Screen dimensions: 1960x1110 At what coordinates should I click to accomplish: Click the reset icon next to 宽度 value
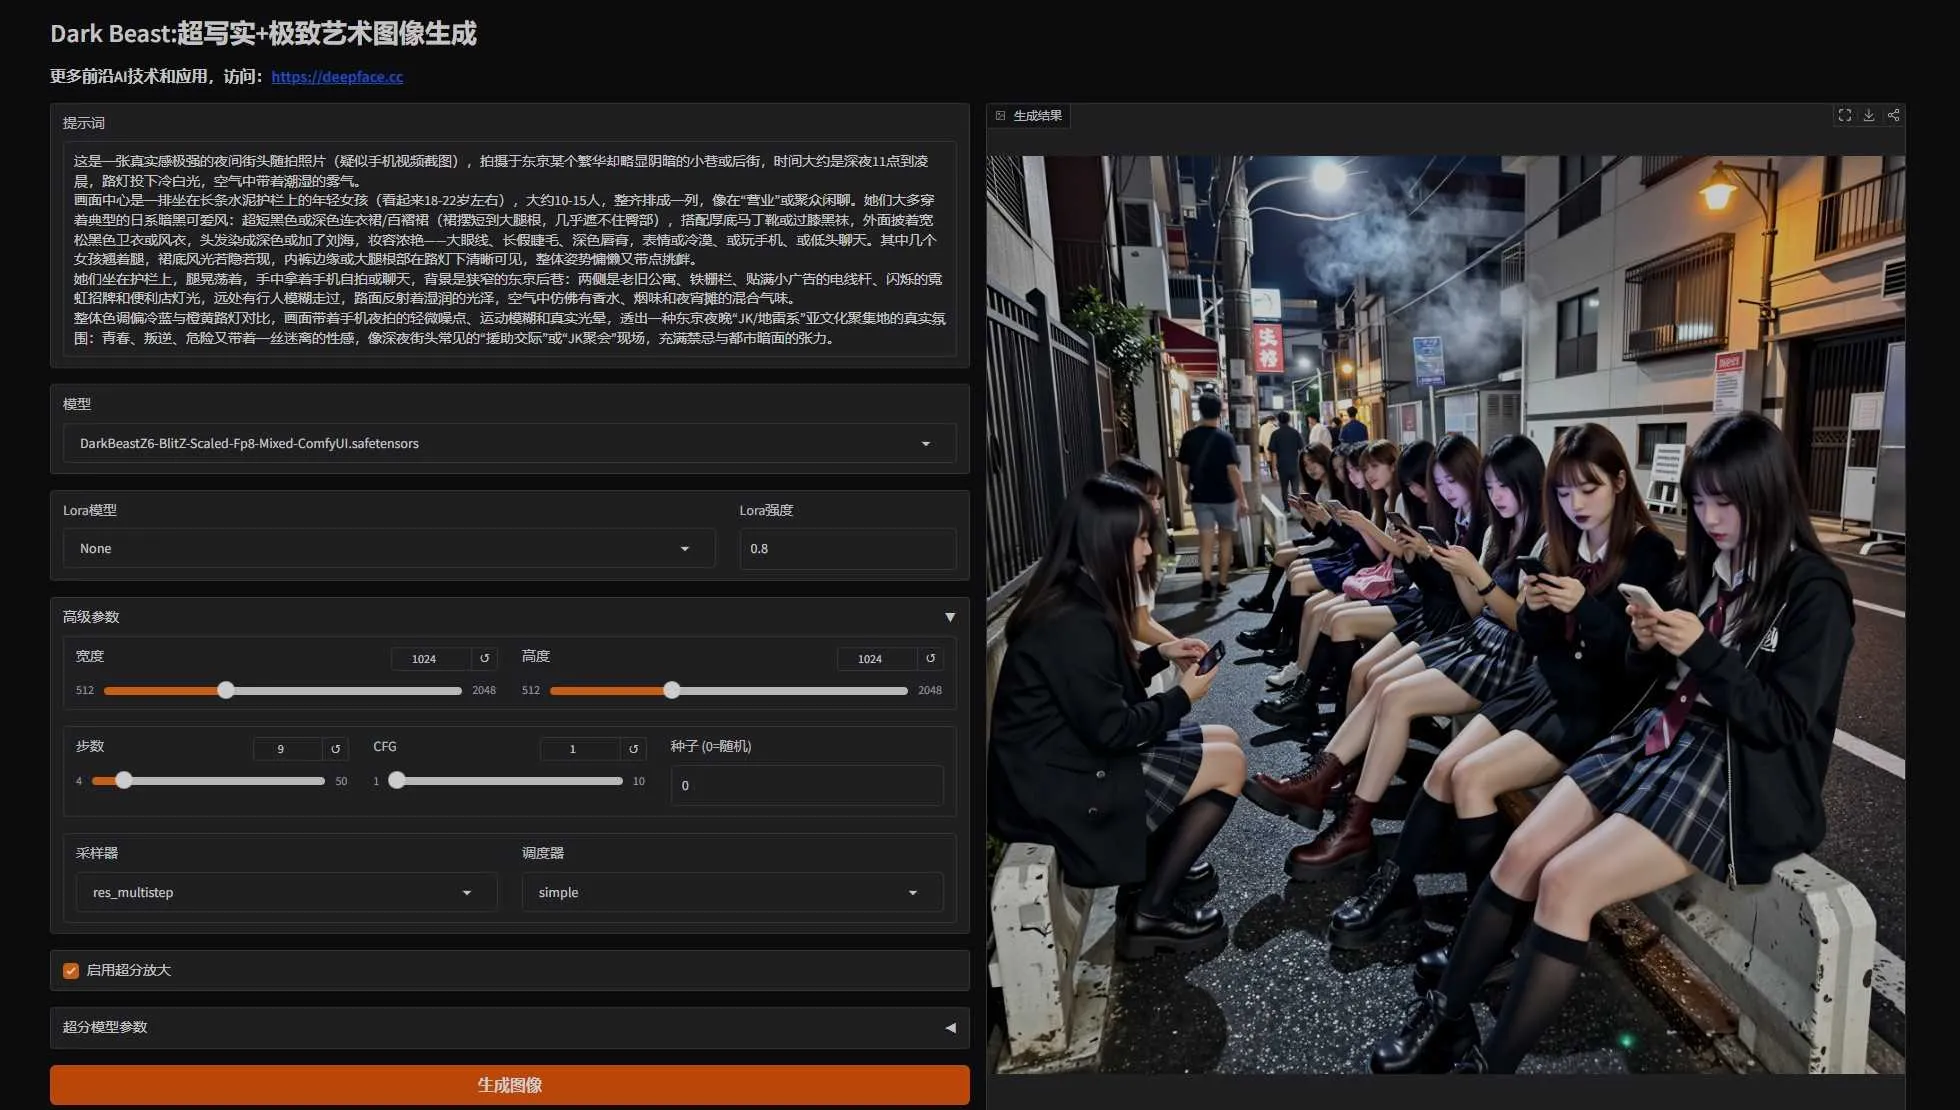[x=484, y=658]
